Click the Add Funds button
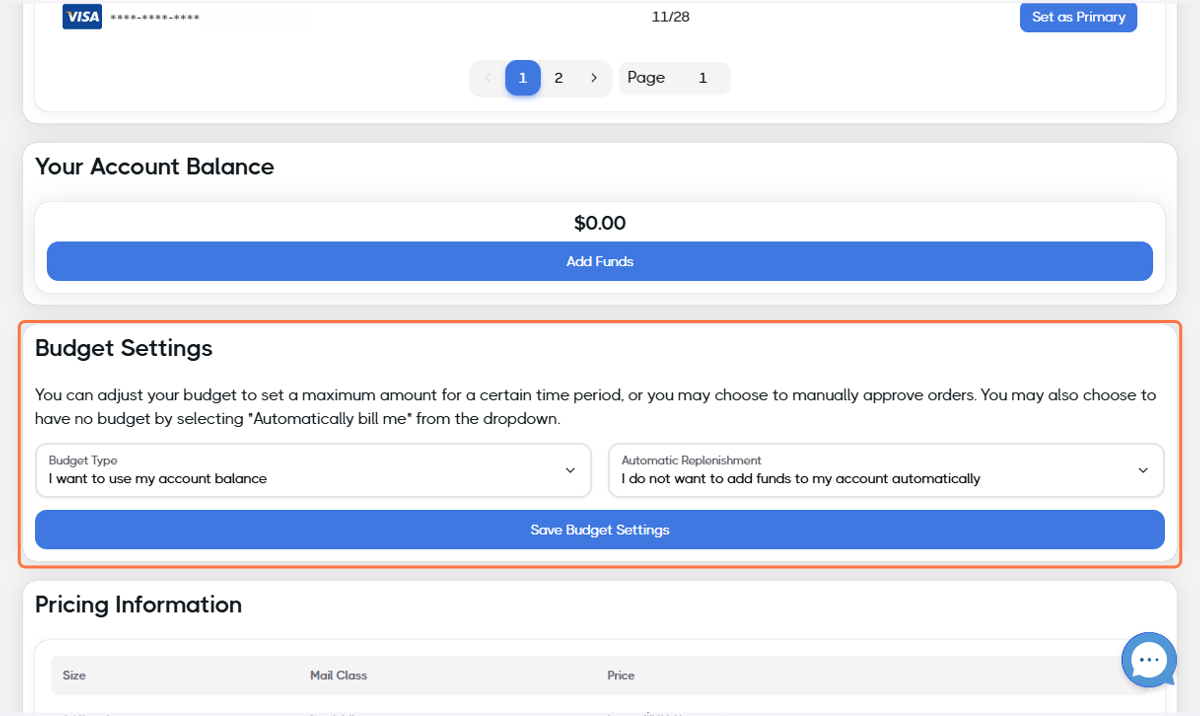The height and width of the screenshot is (716, 1200). click(x=600, y=261)
